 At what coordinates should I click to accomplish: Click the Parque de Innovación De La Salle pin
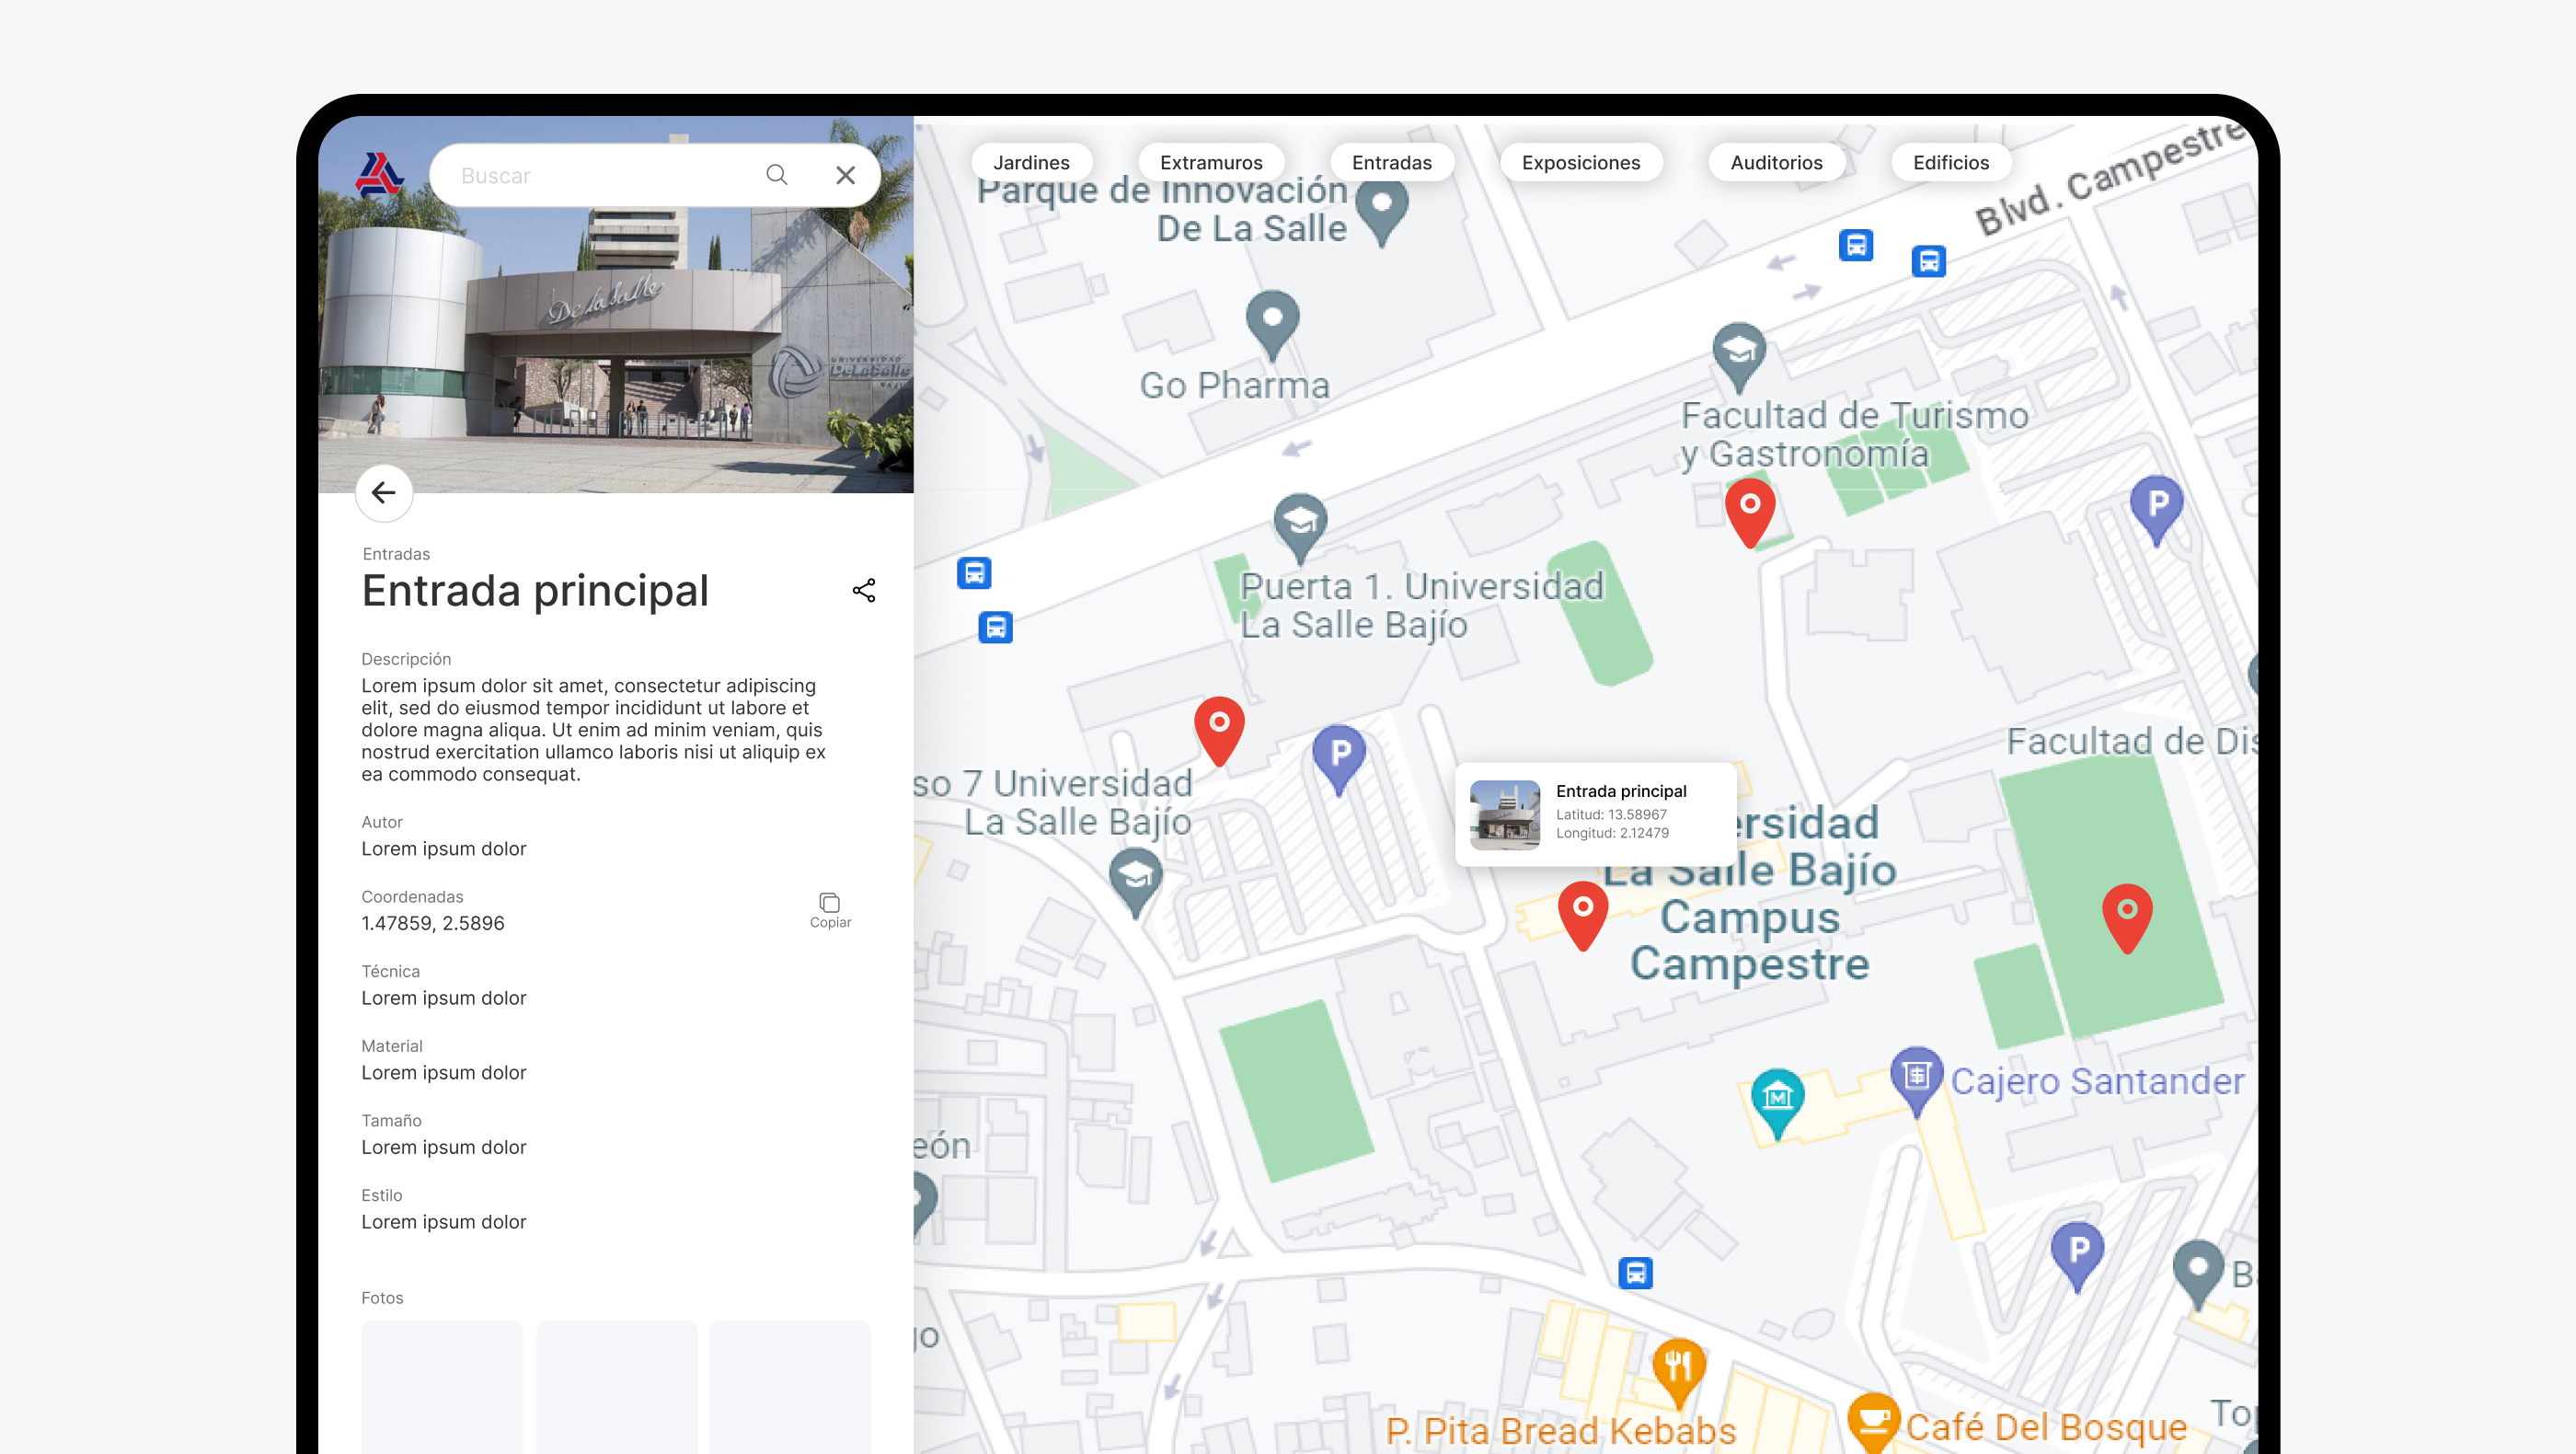(1382, 213)
